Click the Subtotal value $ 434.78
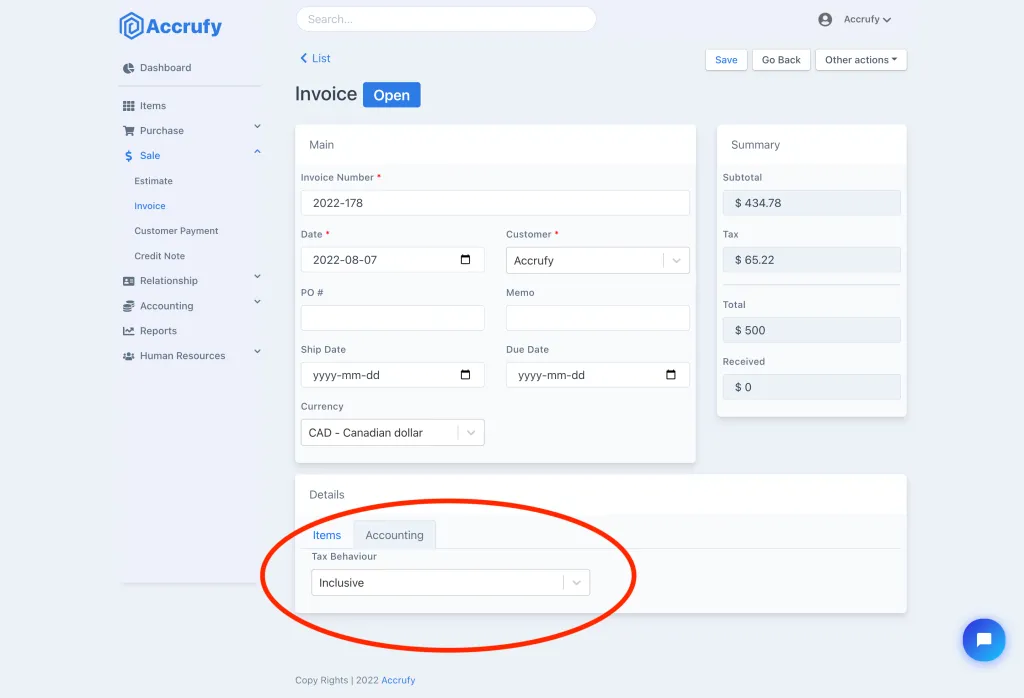This screenshot has height=698, width=1024. 812,203
